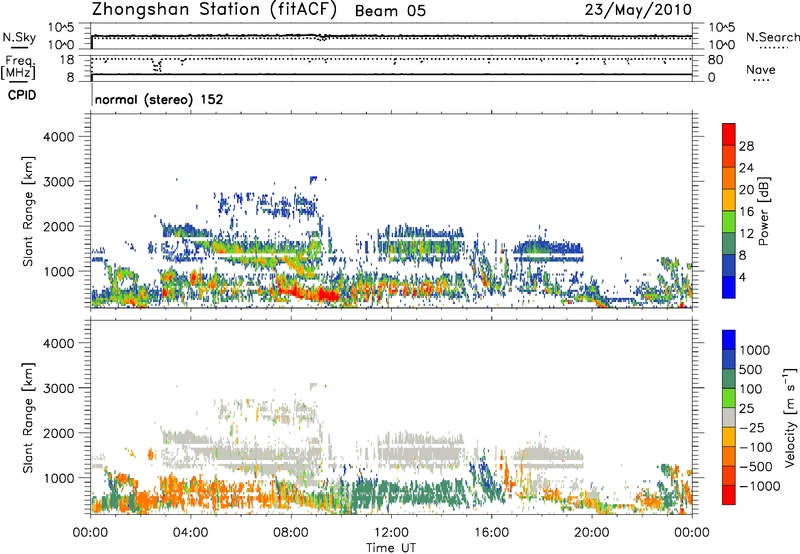
Task: Click the blue bottom of the power colorbar
Action: tap(729, 287)
